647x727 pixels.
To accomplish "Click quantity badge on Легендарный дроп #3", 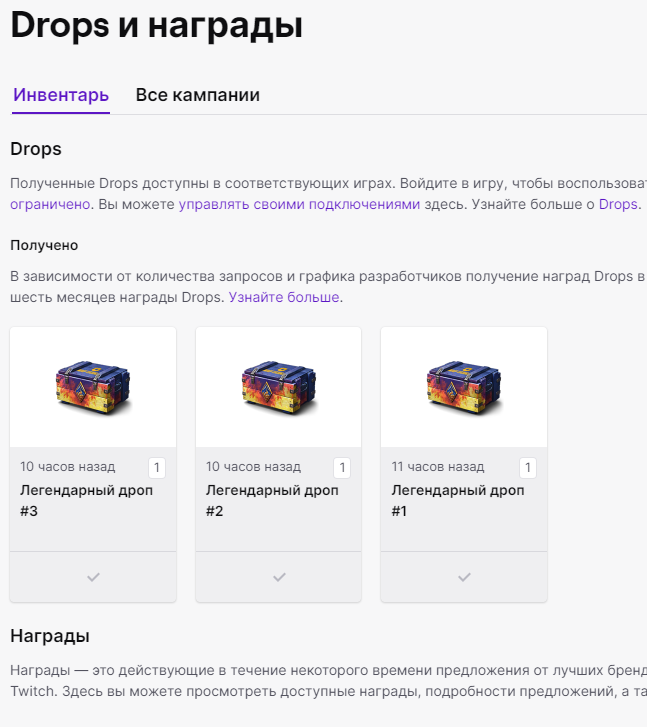I will [157, 468].
